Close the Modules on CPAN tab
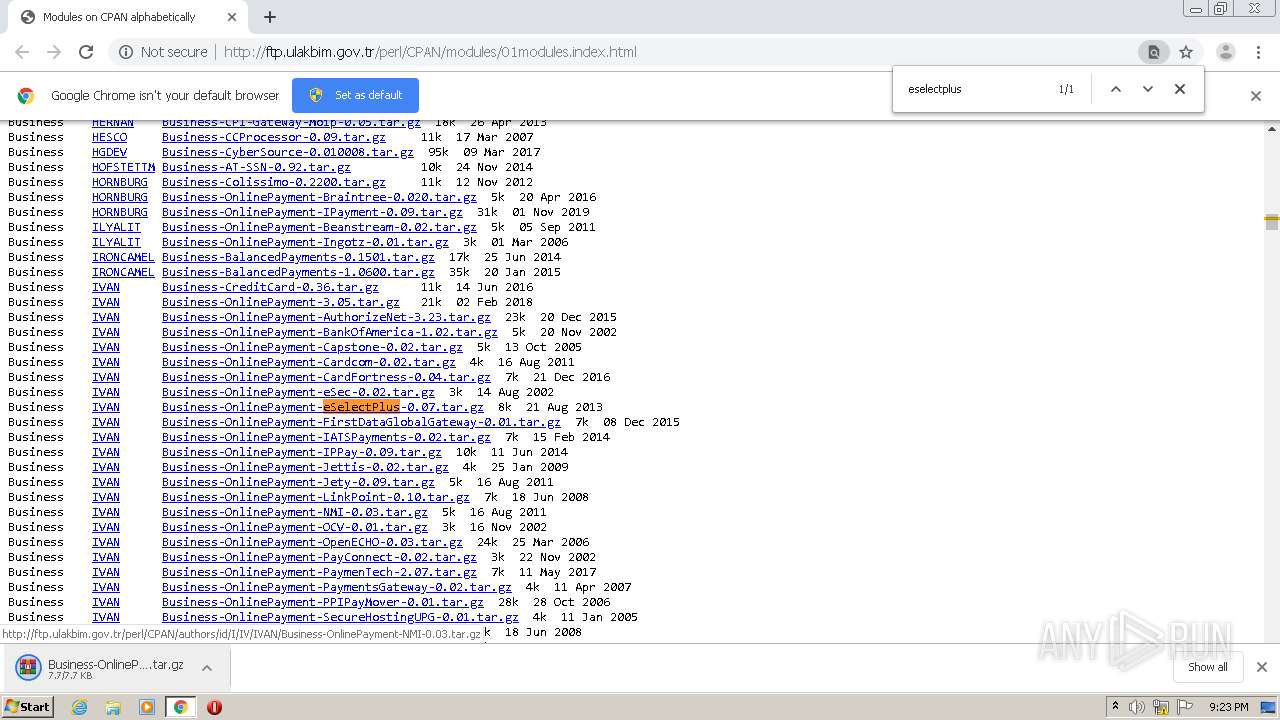This screenshot has height=720, width=1280. [x=232, y=17]
